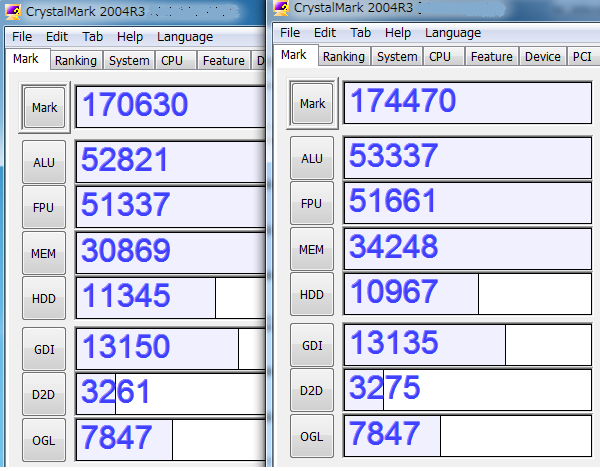
Task: Run OGL benchmark in right window
Action: [312, 436]
